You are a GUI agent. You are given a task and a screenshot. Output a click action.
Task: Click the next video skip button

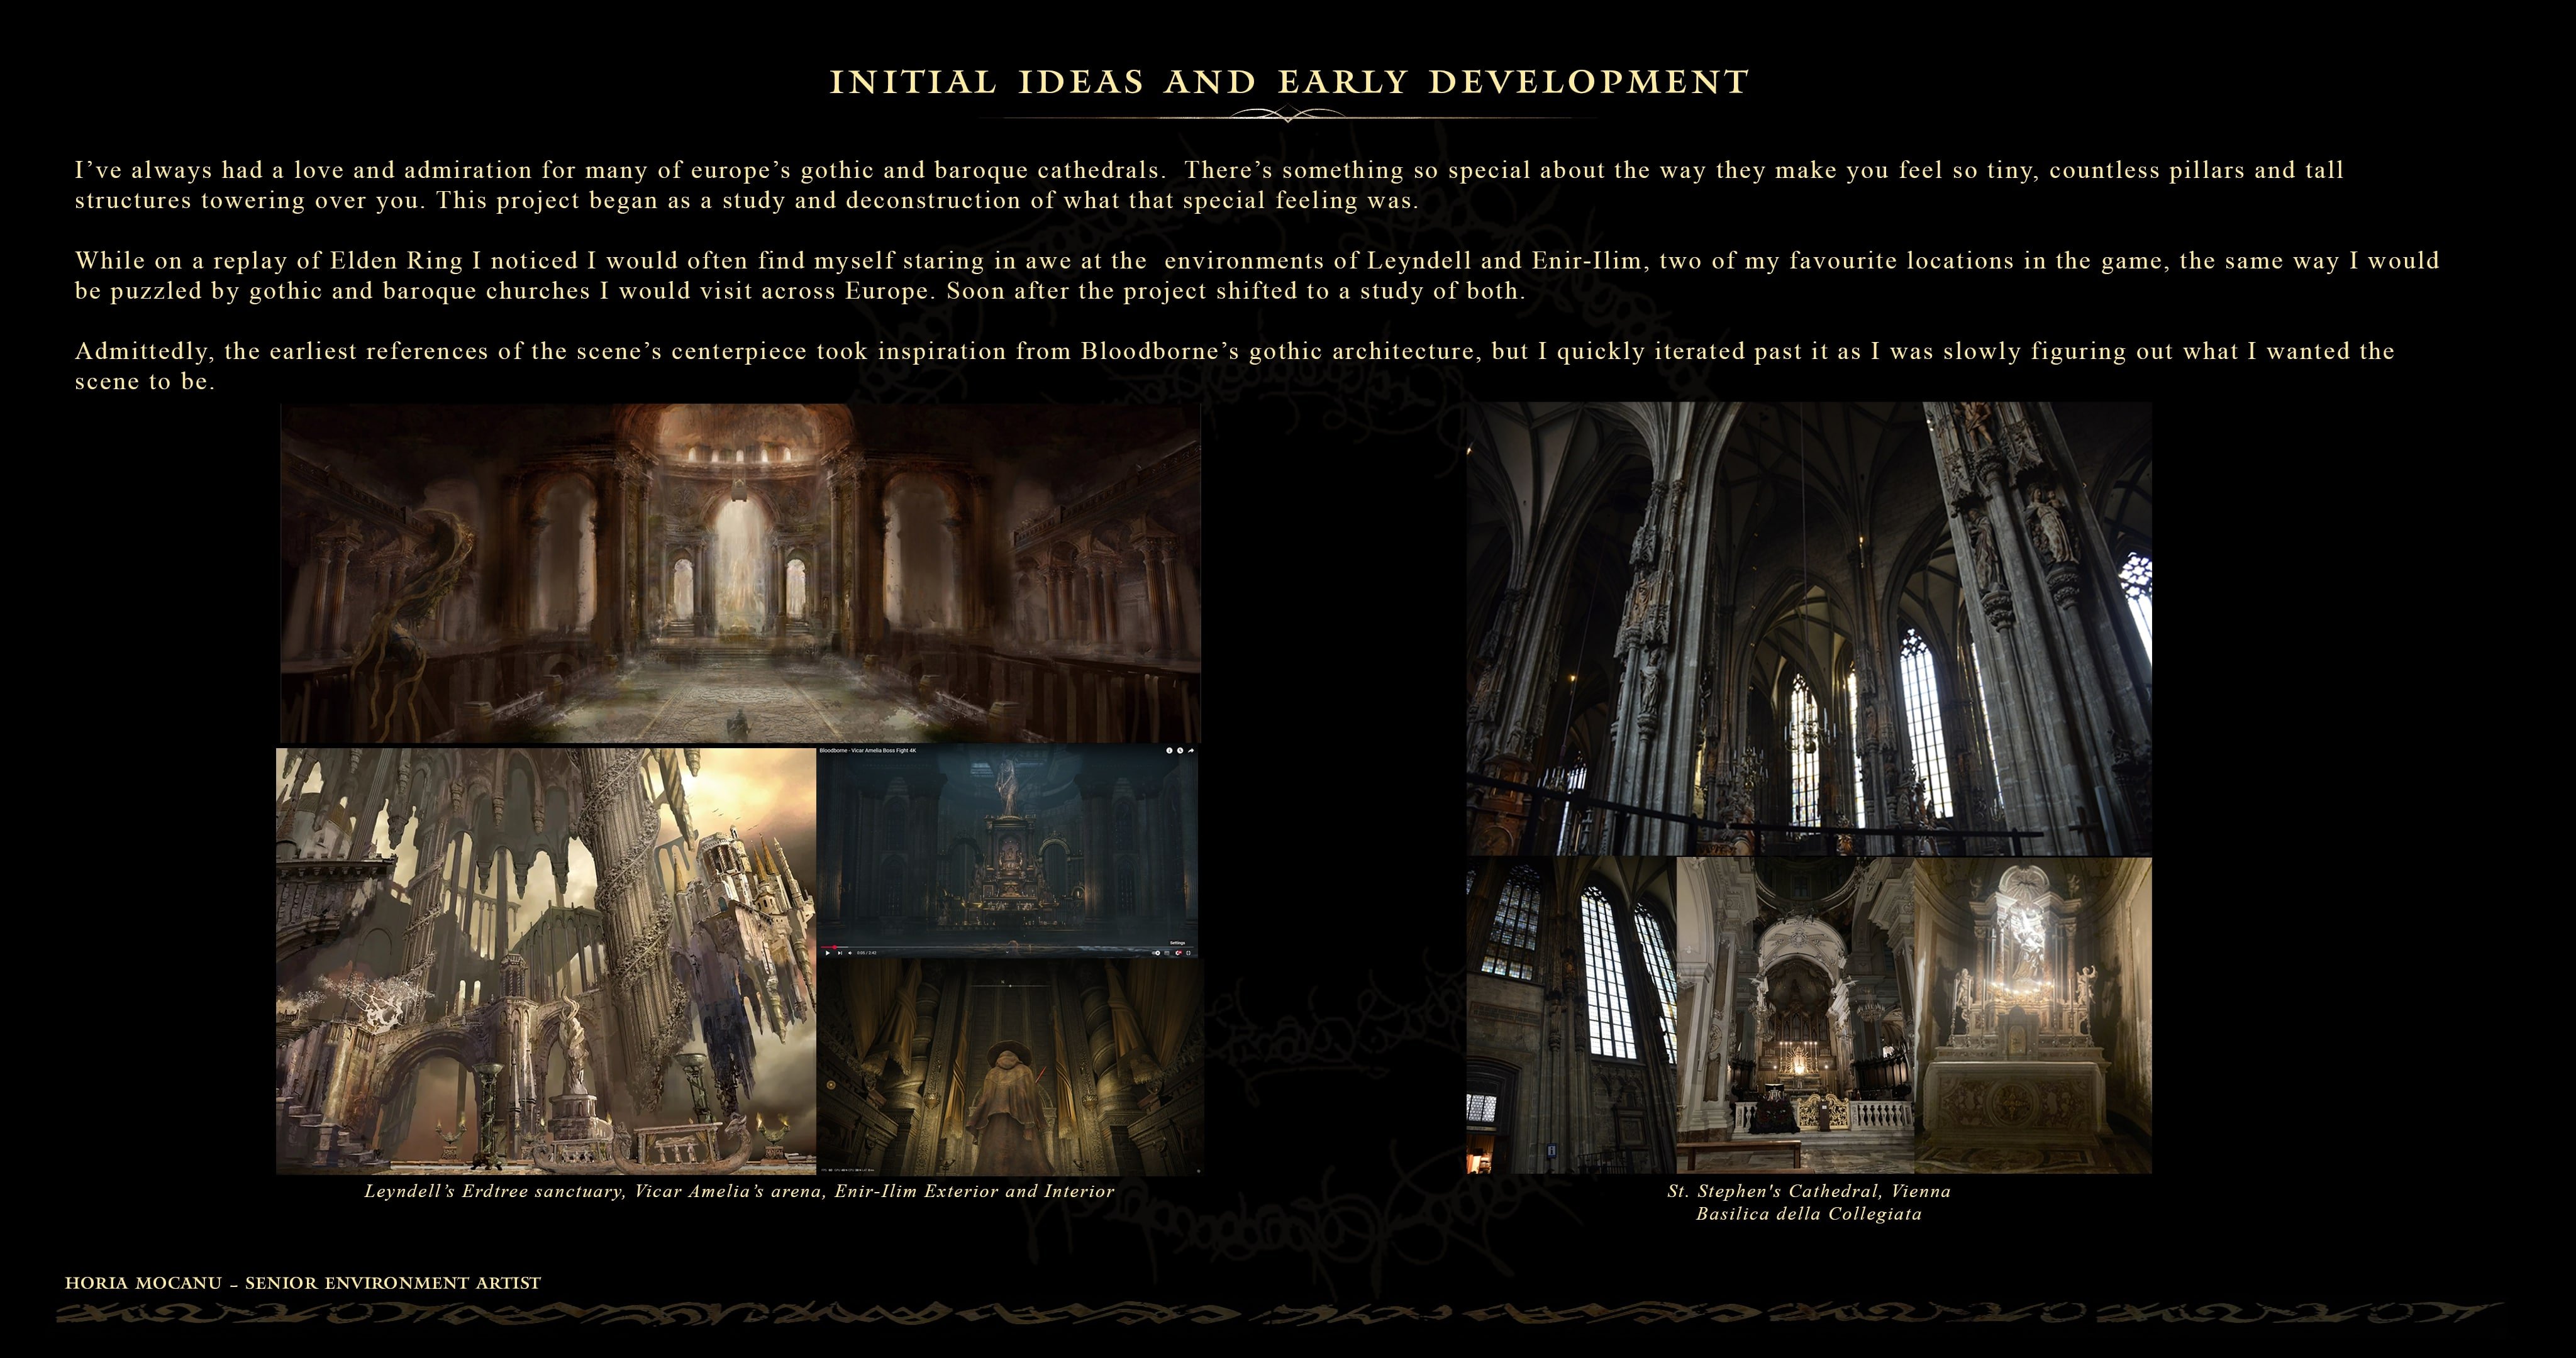click(x=840, y=953)
